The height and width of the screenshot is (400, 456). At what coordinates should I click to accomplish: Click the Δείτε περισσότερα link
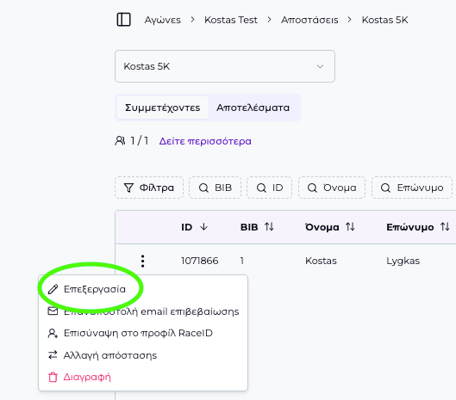(205, 141)
